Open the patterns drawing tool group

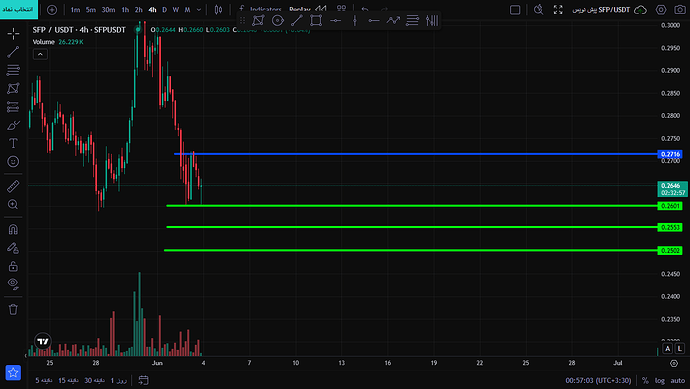click(13, 88)
